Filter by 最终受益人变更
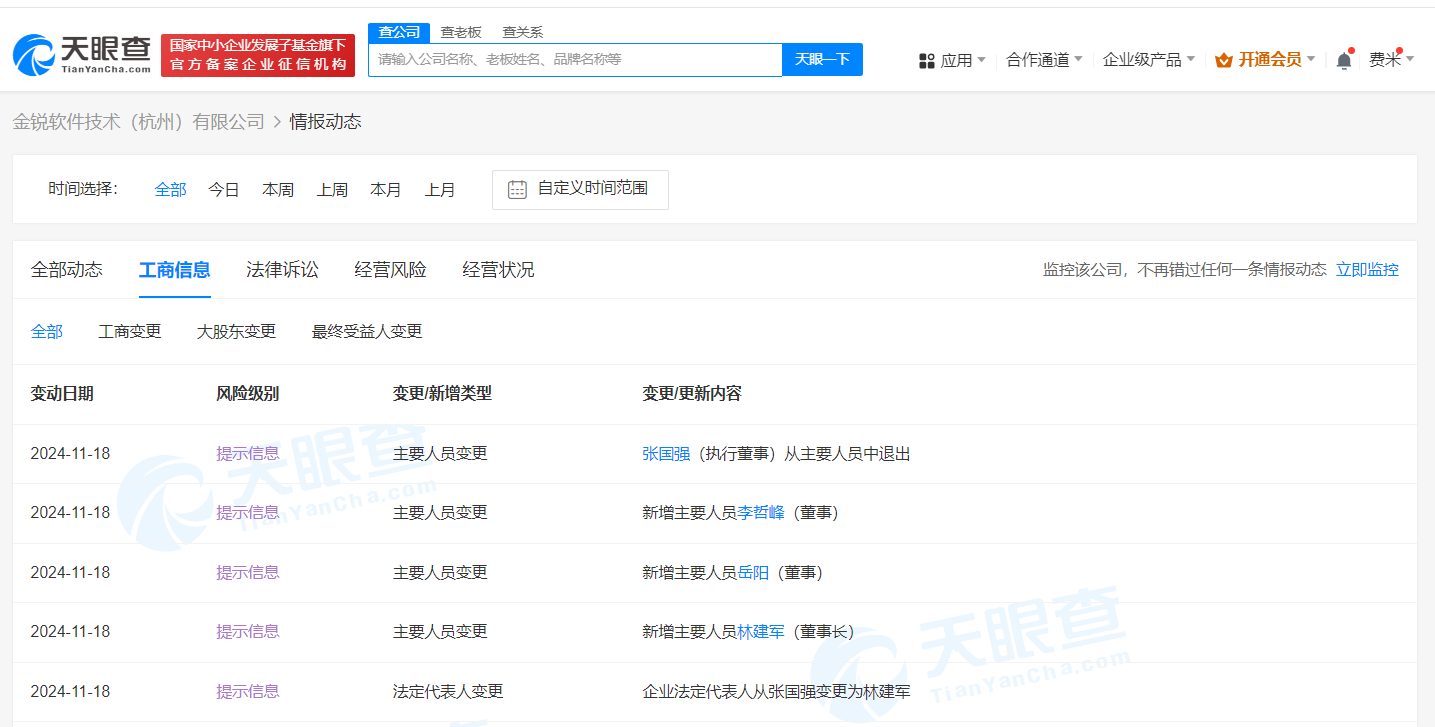1435x727 pixels. click(x=367, y=331)
